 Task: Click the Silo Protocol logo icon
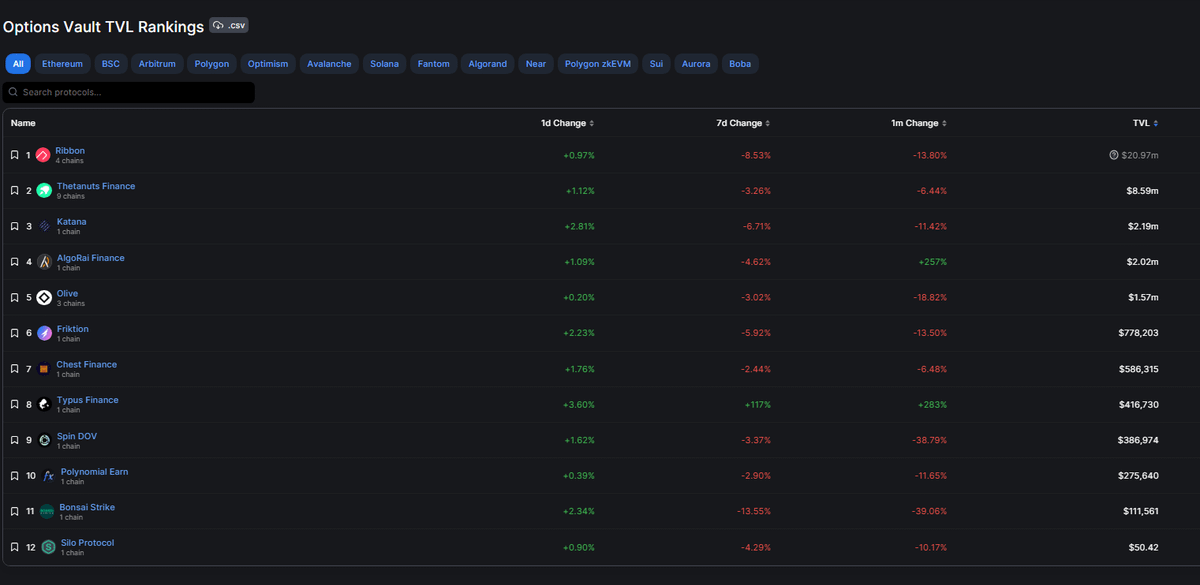tap(48, 547)
